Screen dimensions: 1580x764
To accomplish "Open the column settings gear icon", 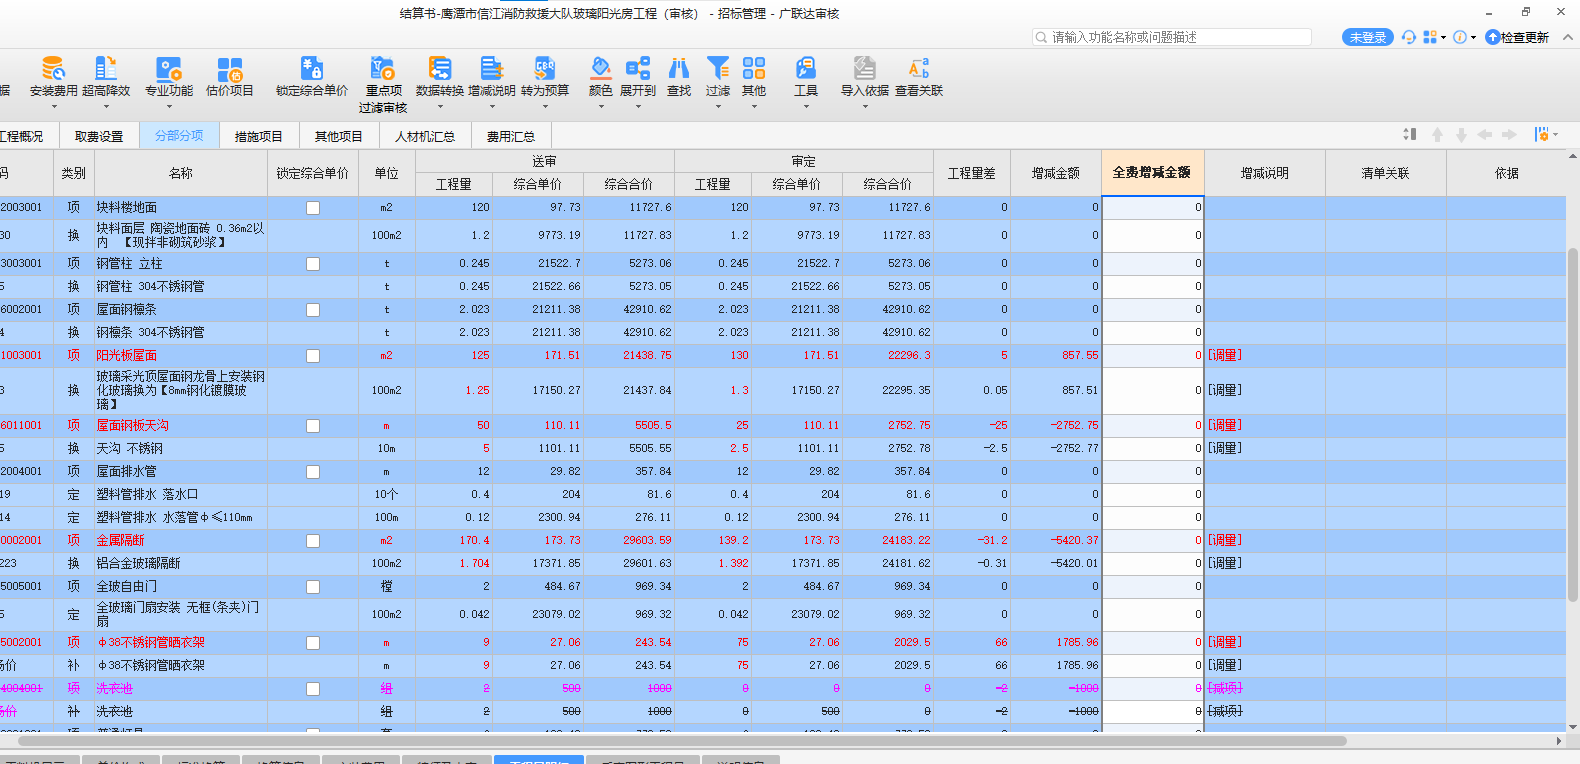I will (x=1542, y=134).
